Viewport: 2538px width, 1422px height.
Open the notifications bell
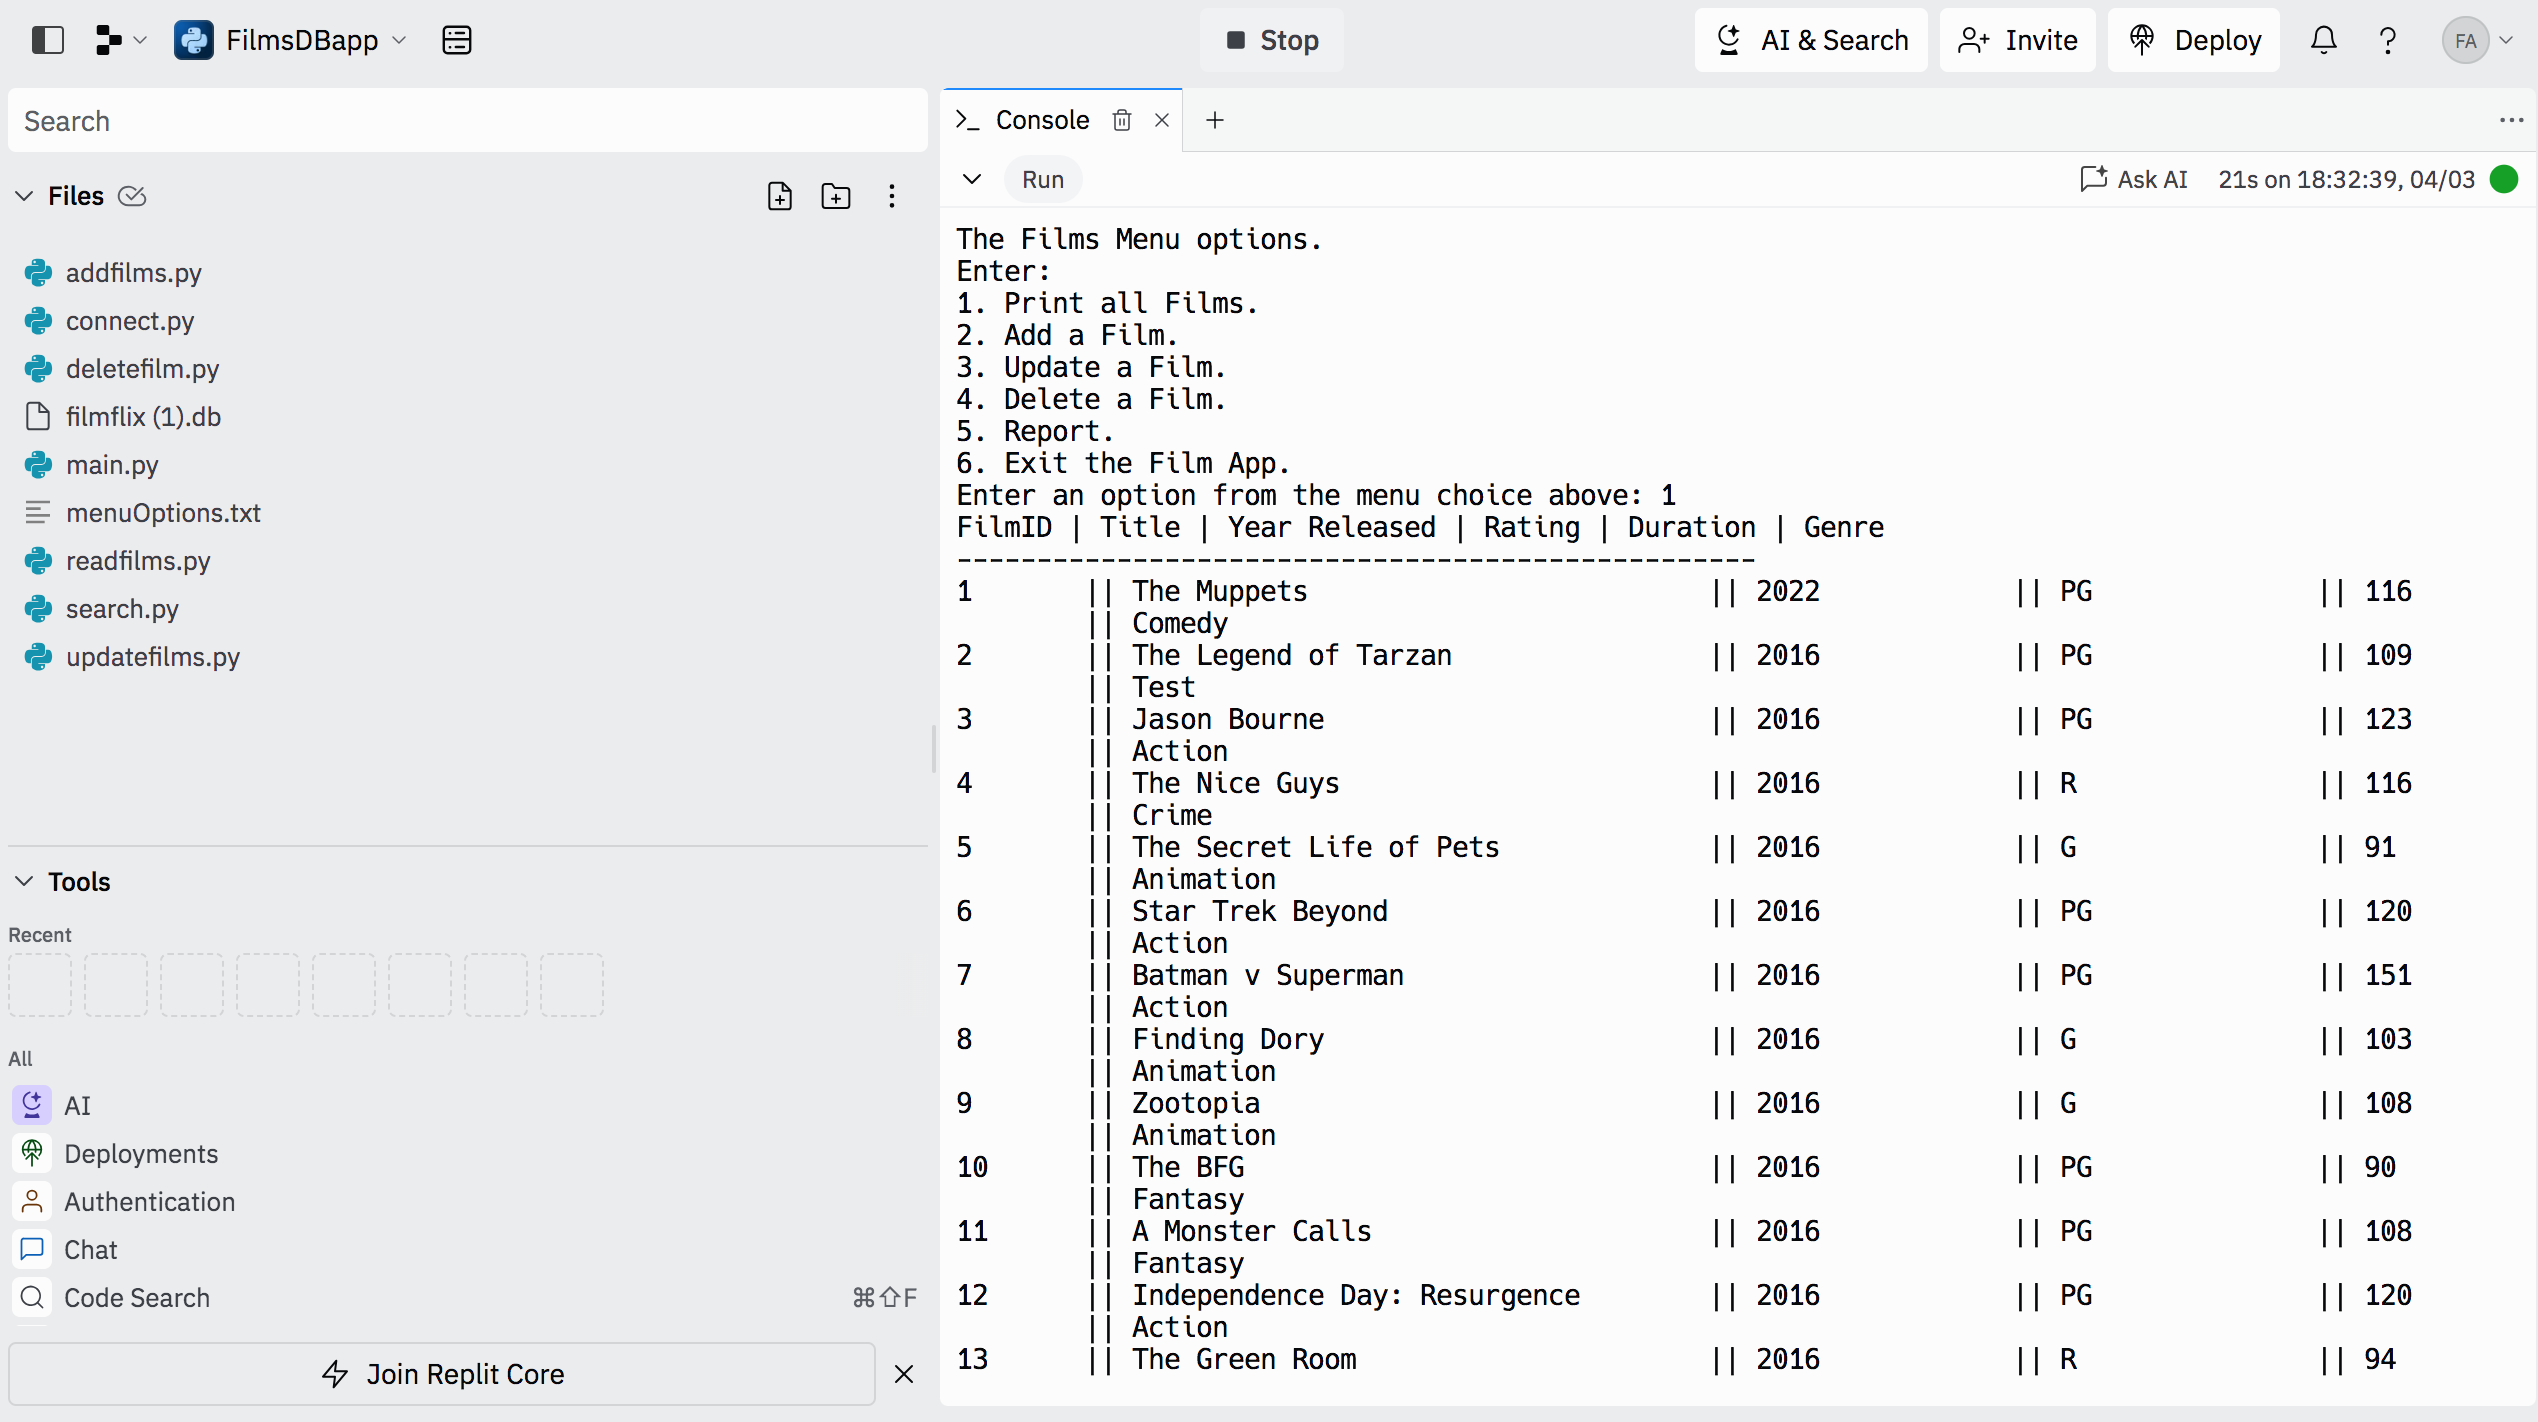(x=2323, y=40)
